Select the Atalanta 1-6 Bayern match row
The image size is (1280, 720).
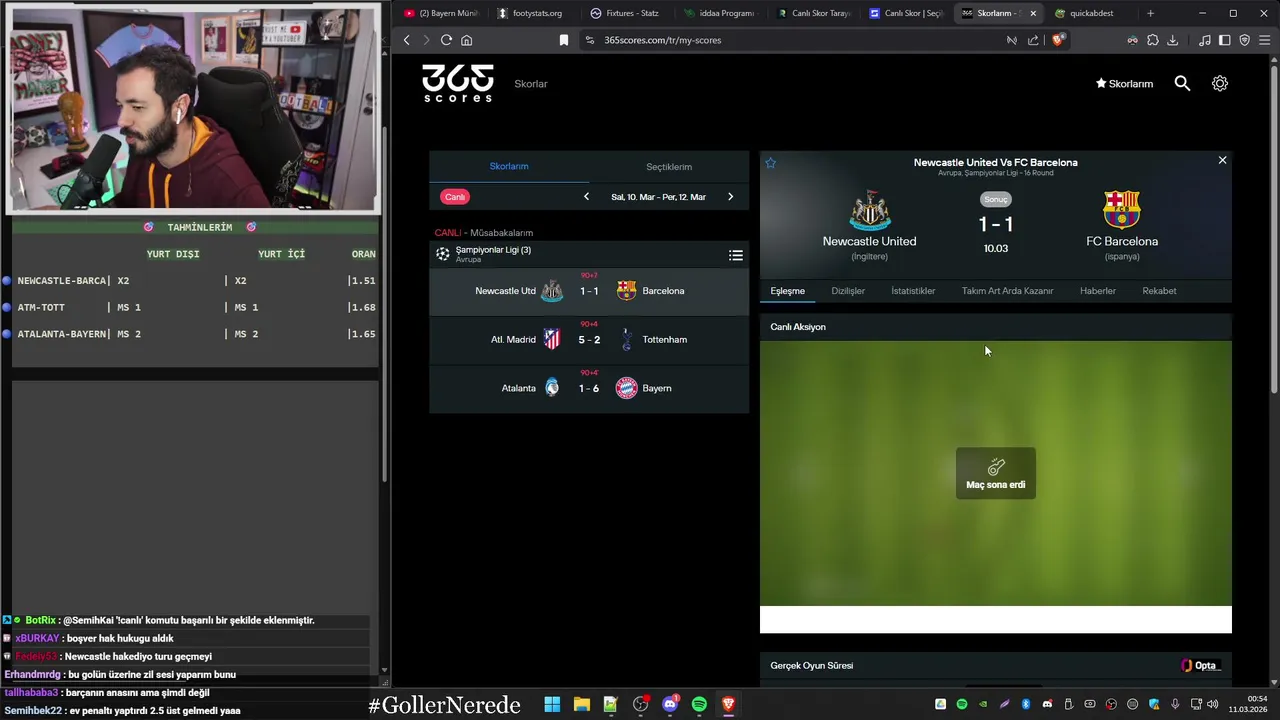589,388
